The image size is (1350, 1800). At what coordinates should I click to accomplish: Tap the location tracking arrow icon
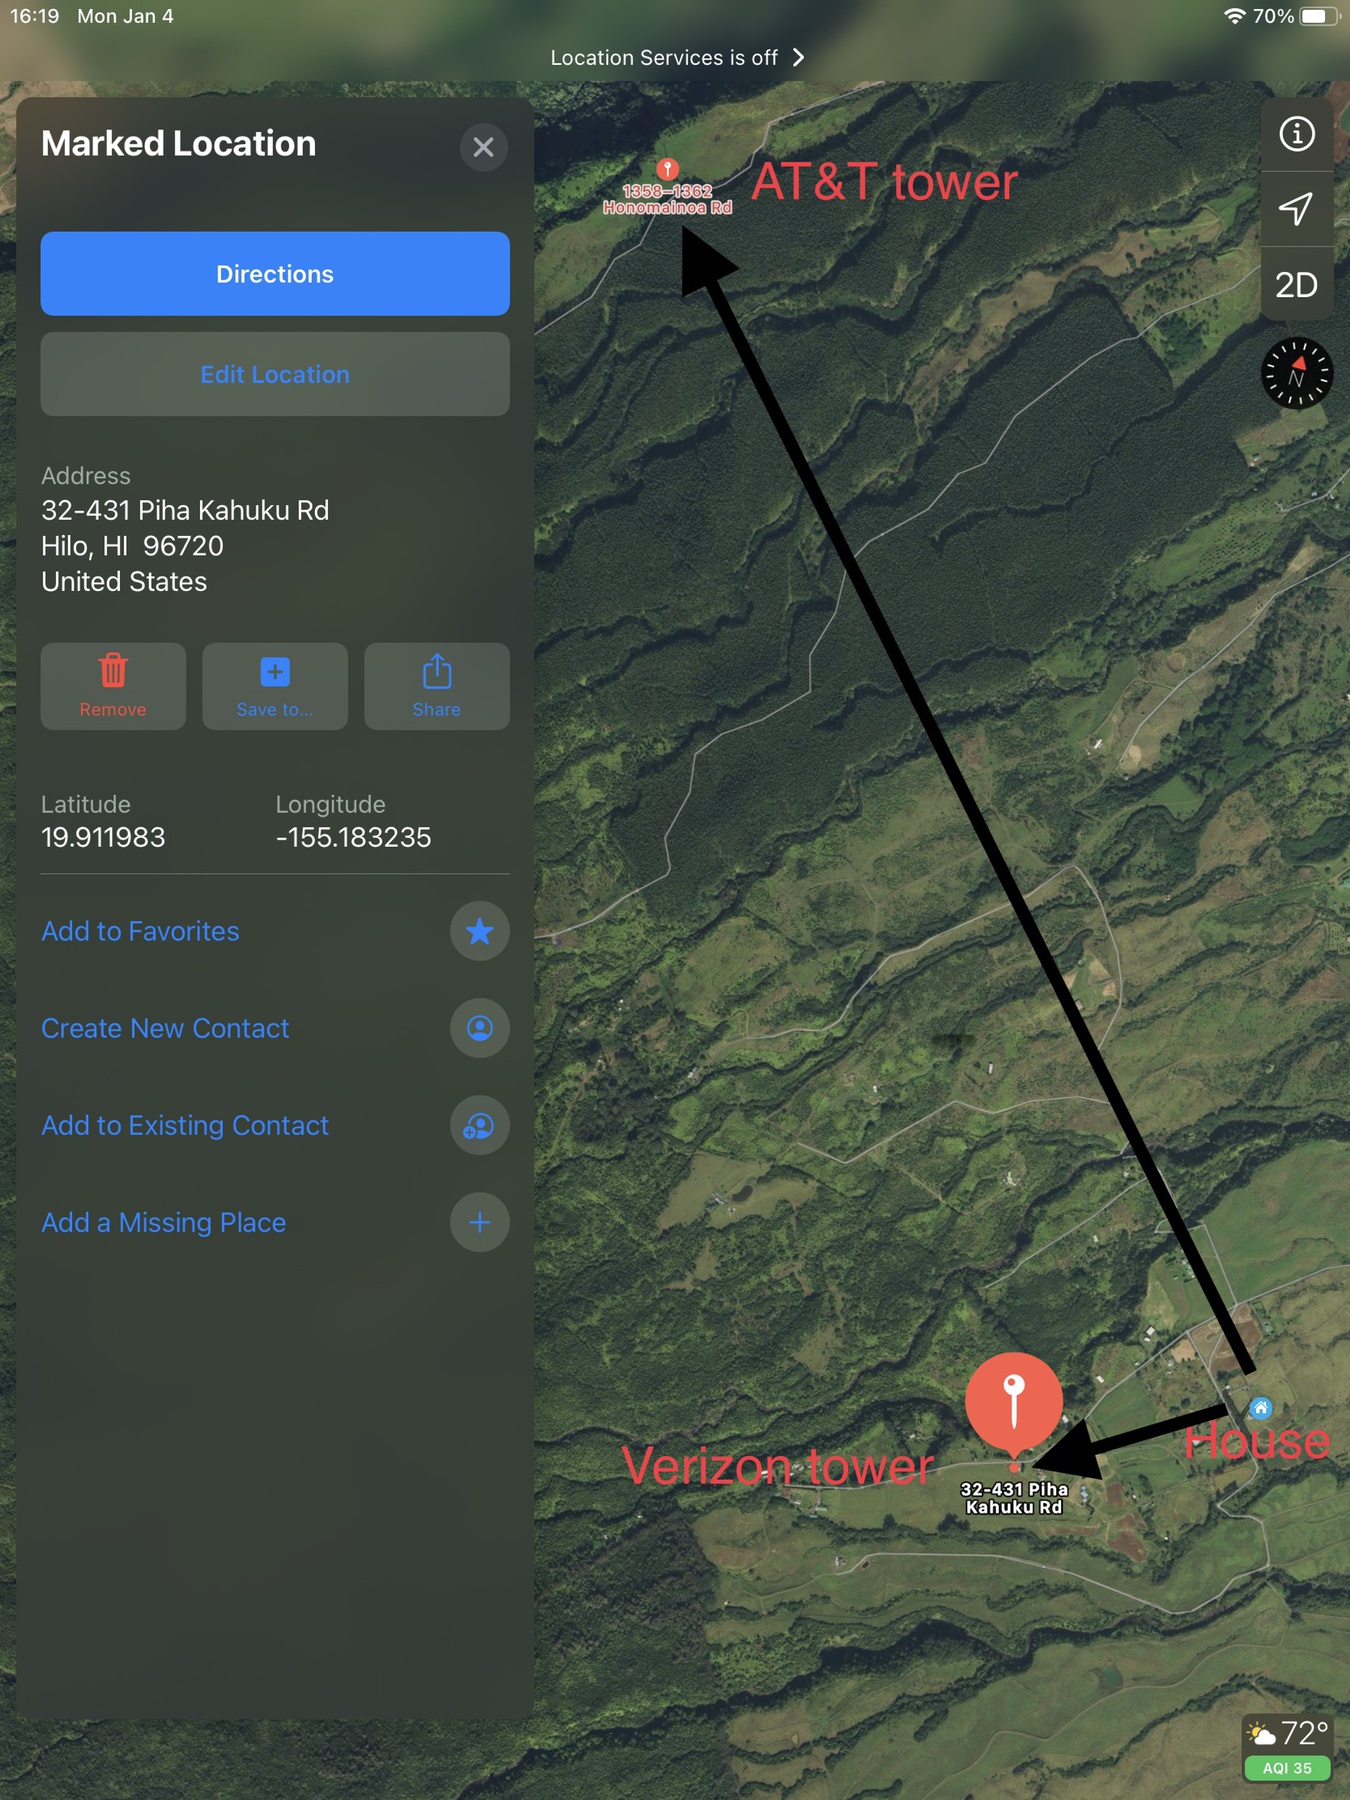(x=1296, y=209)
